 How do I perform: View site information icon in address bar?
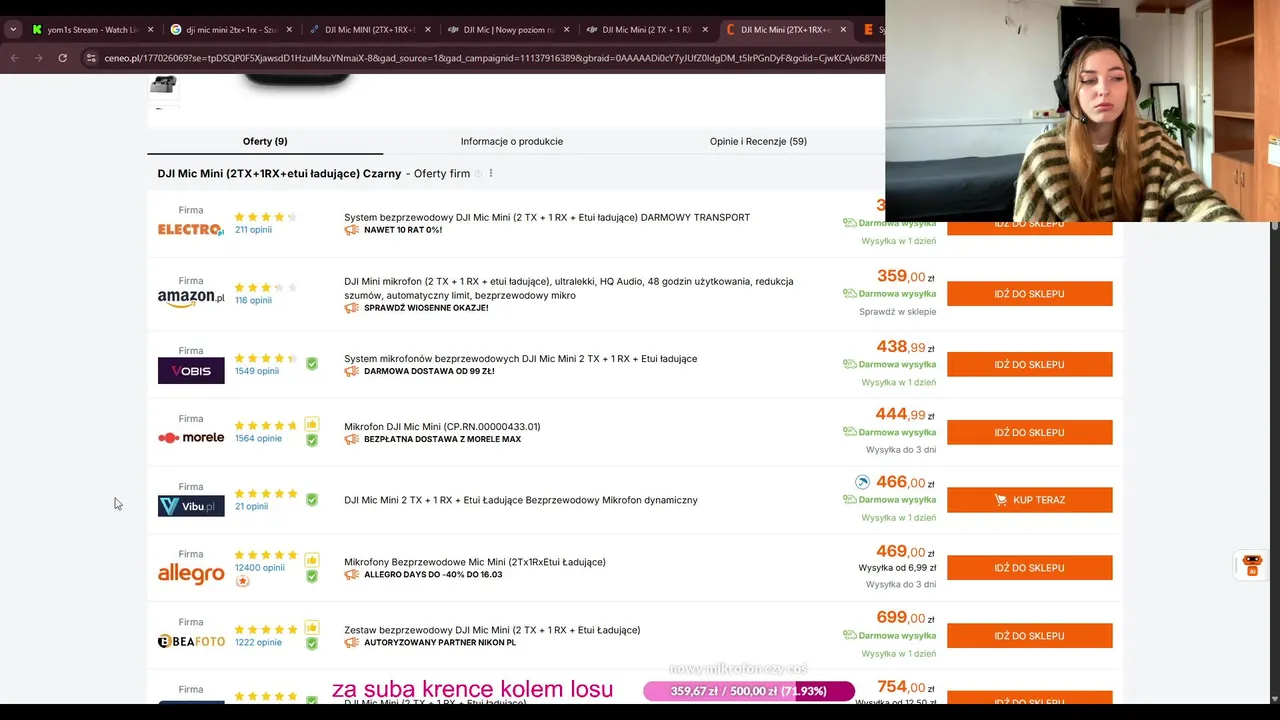coord(91,58)
